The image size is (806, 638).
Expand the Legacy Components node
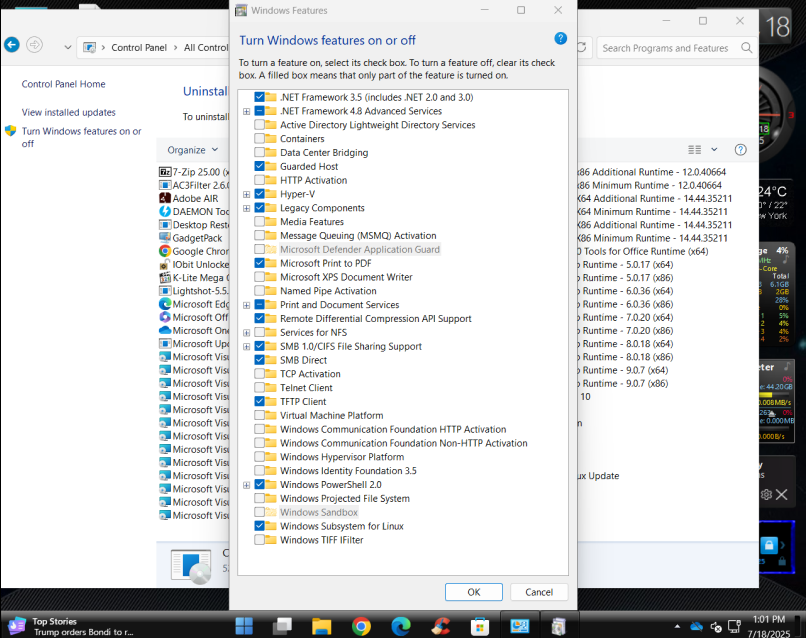point(247,208)
